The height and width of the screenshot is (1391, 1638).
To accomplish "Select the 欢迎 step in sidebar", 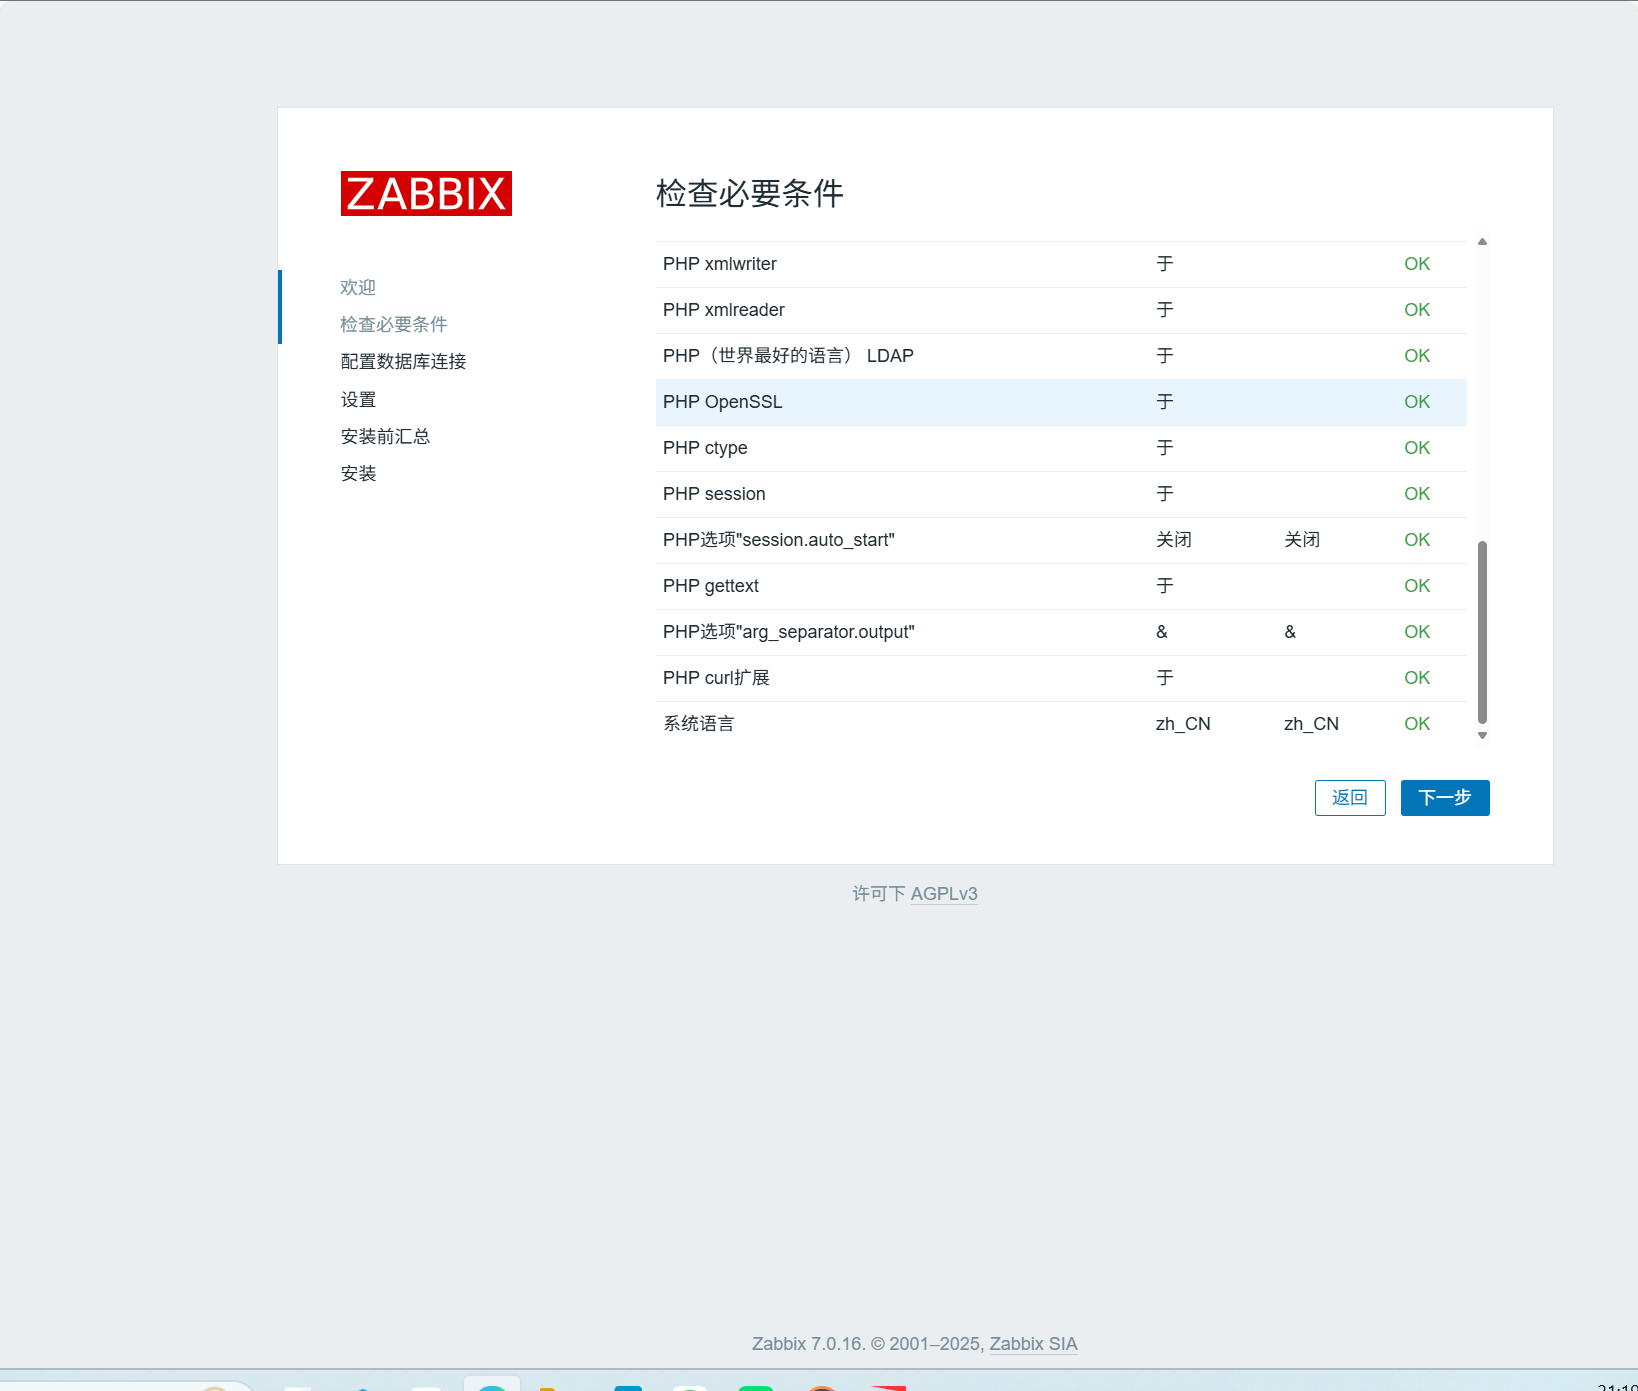I will (x=358, y=287).
